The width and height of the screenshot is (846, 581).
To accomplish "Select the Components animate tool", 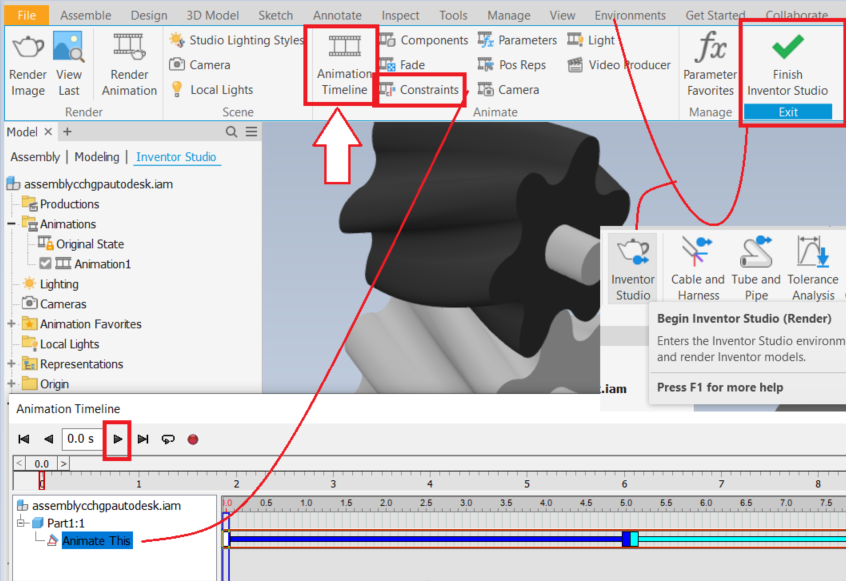I will (424, 40).
